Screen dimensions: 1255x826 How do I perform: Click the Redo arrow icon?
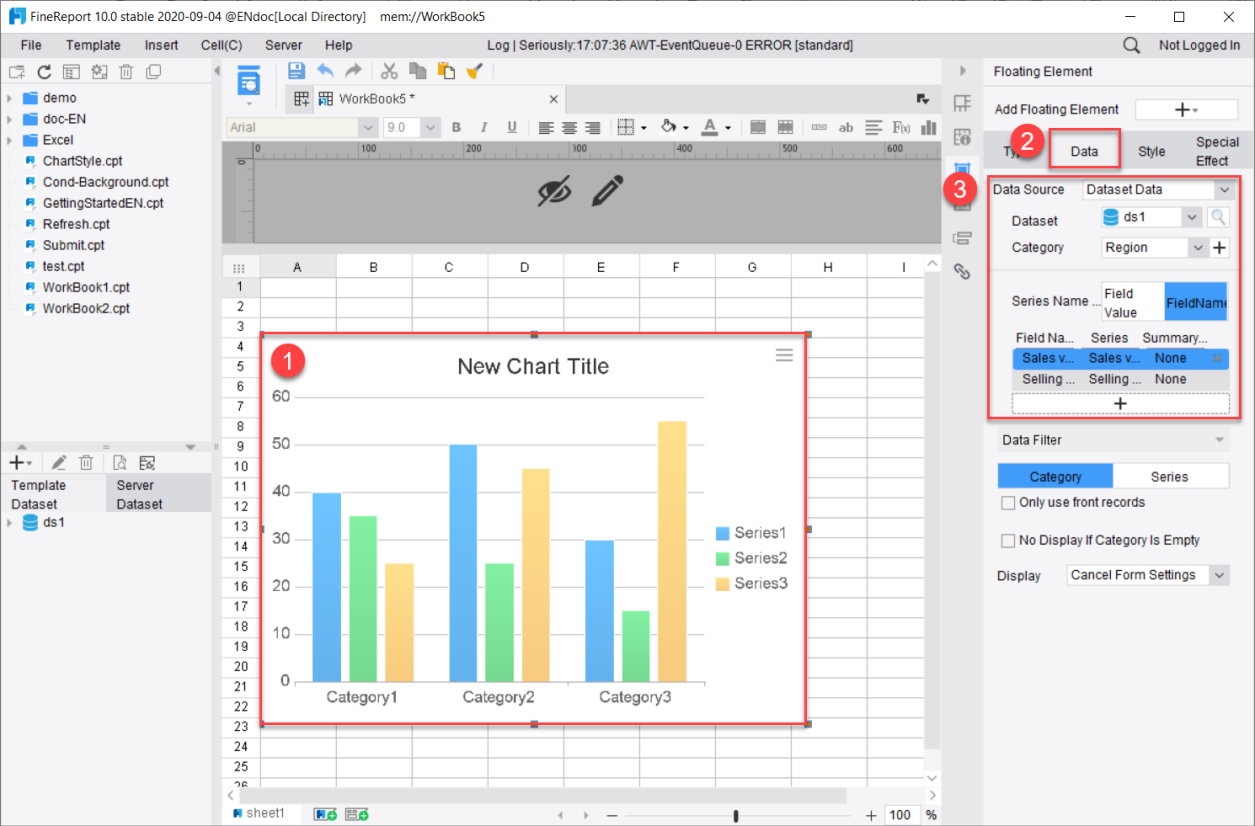353,71
